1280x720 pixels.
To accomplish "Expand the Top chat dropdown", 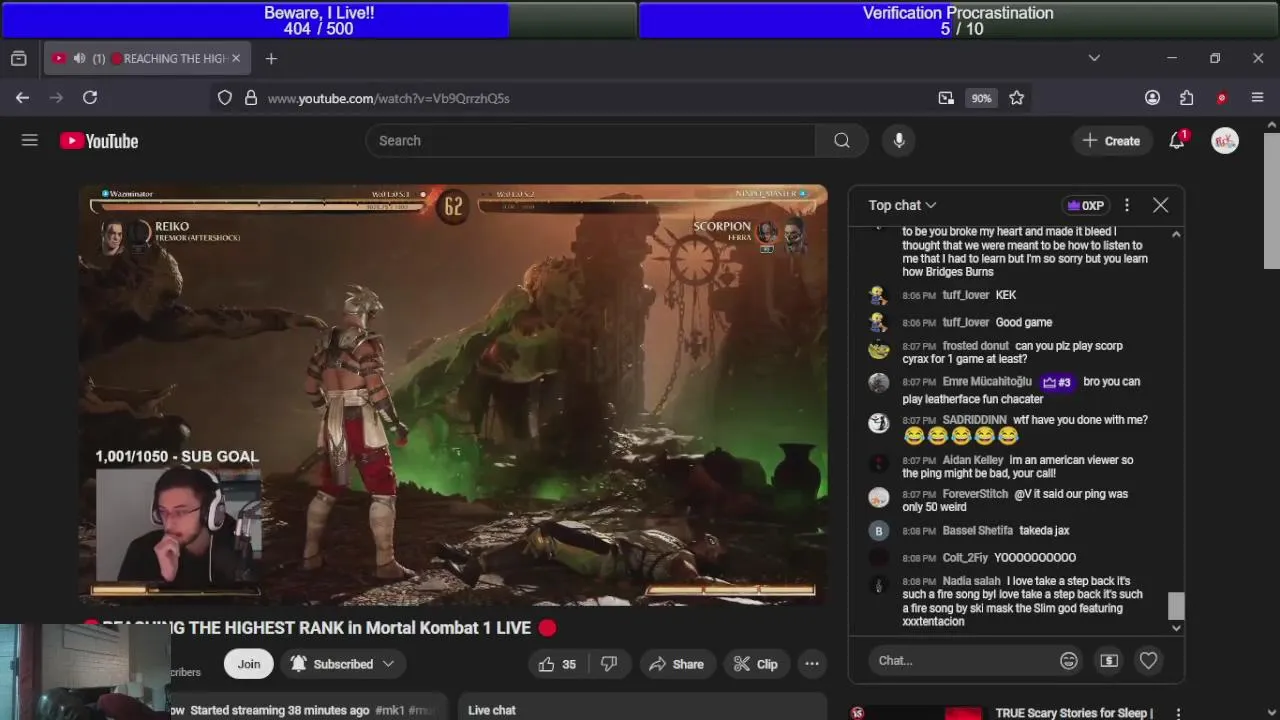I will tap(902, 205).
